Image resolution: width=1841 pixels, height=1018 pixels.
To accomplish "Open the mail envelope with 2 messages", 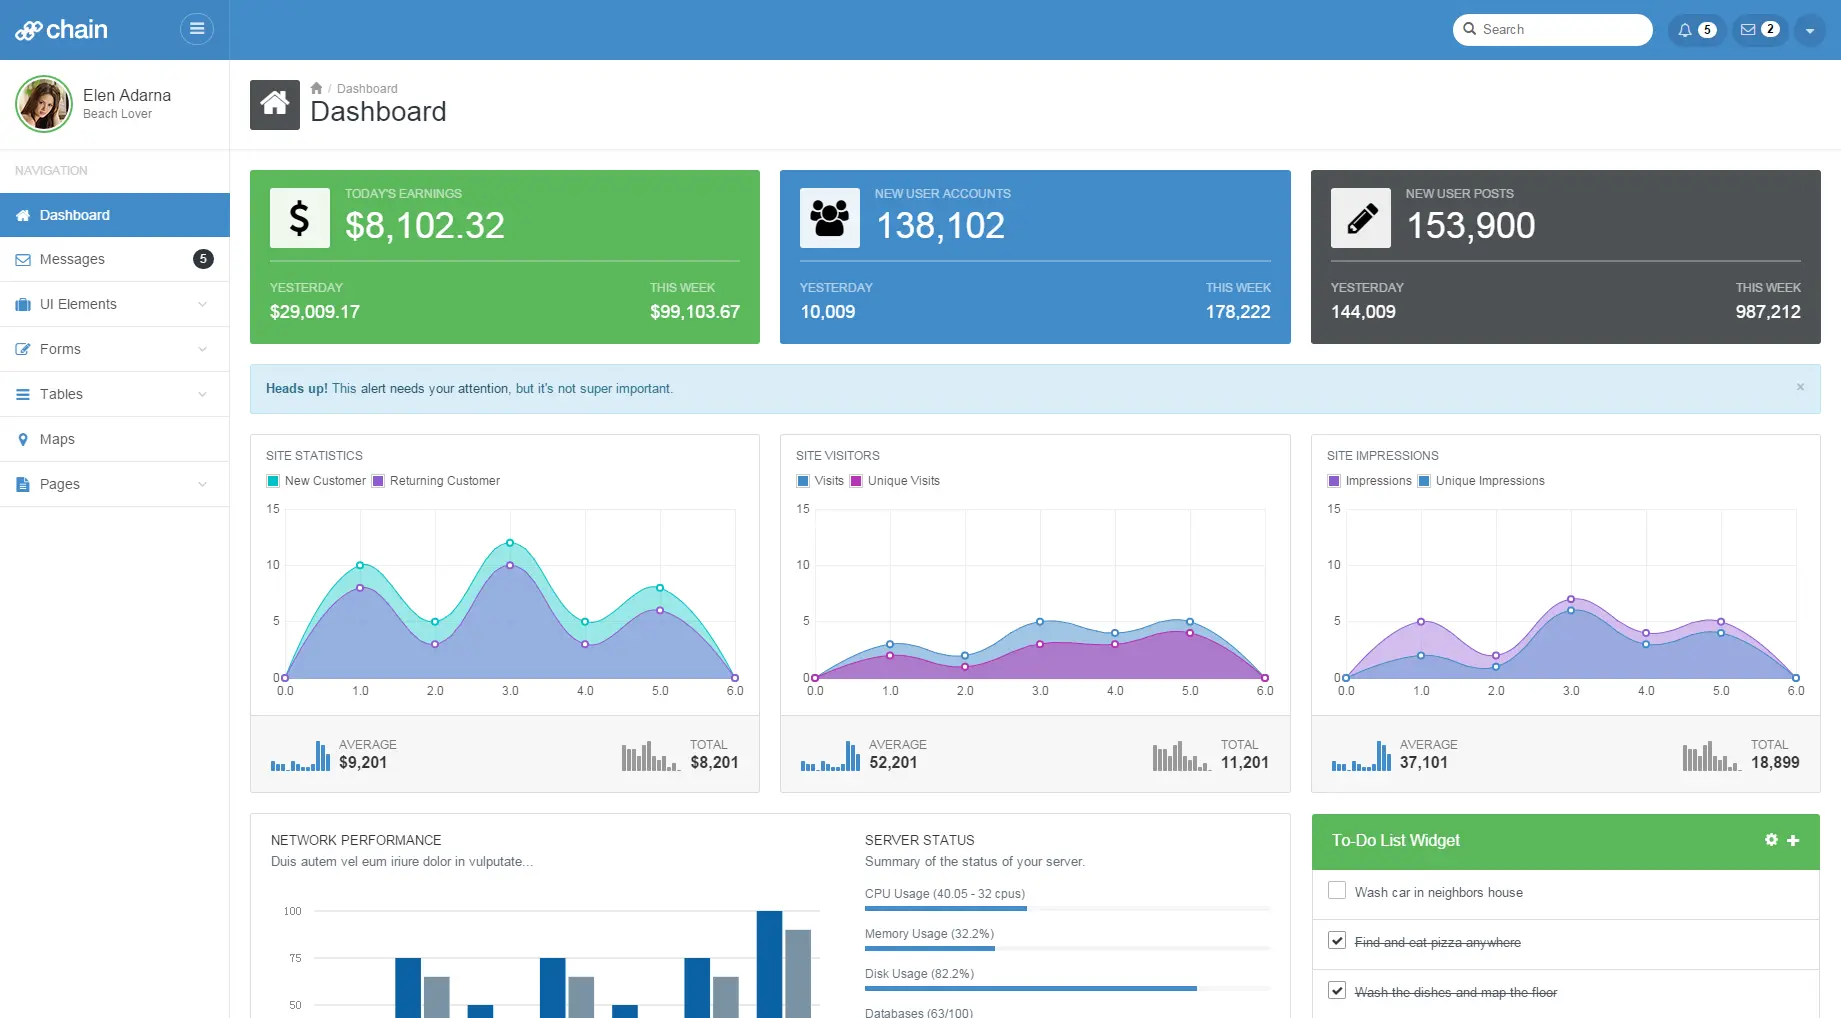I will coord(1759,30).
